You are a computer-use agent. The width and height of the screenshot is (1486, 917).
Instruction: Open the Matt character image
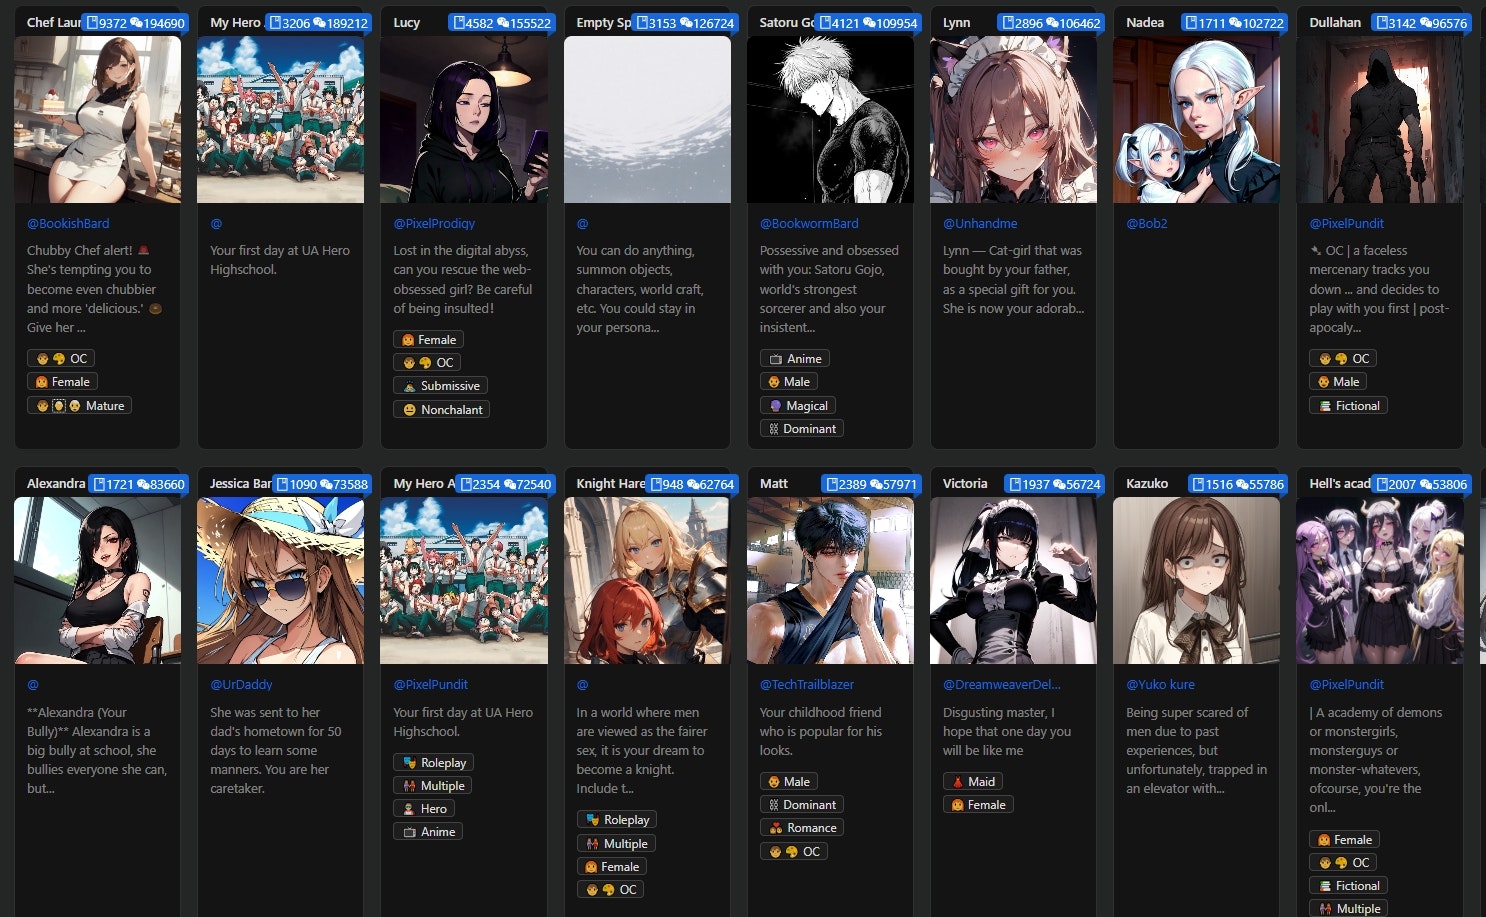click(830, 581)
